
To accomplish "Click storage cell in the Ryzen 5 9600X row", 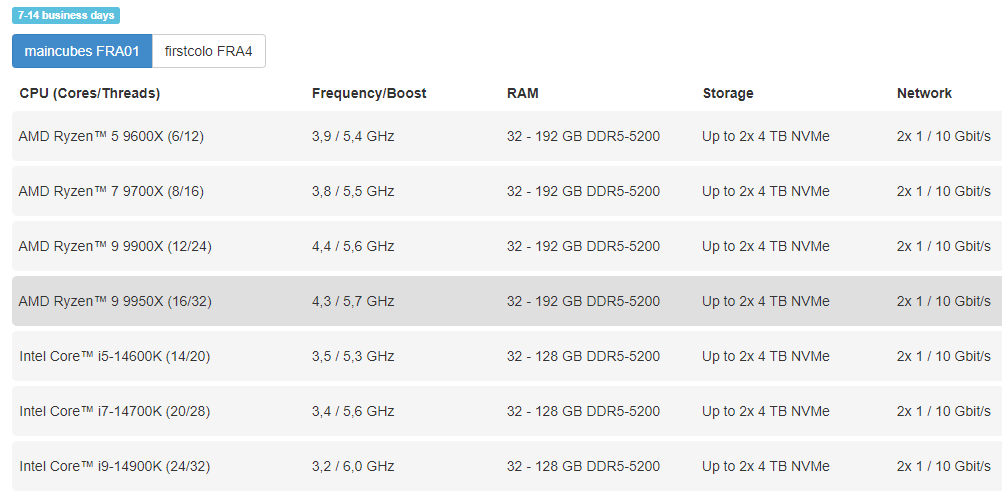I will point(766,136).
